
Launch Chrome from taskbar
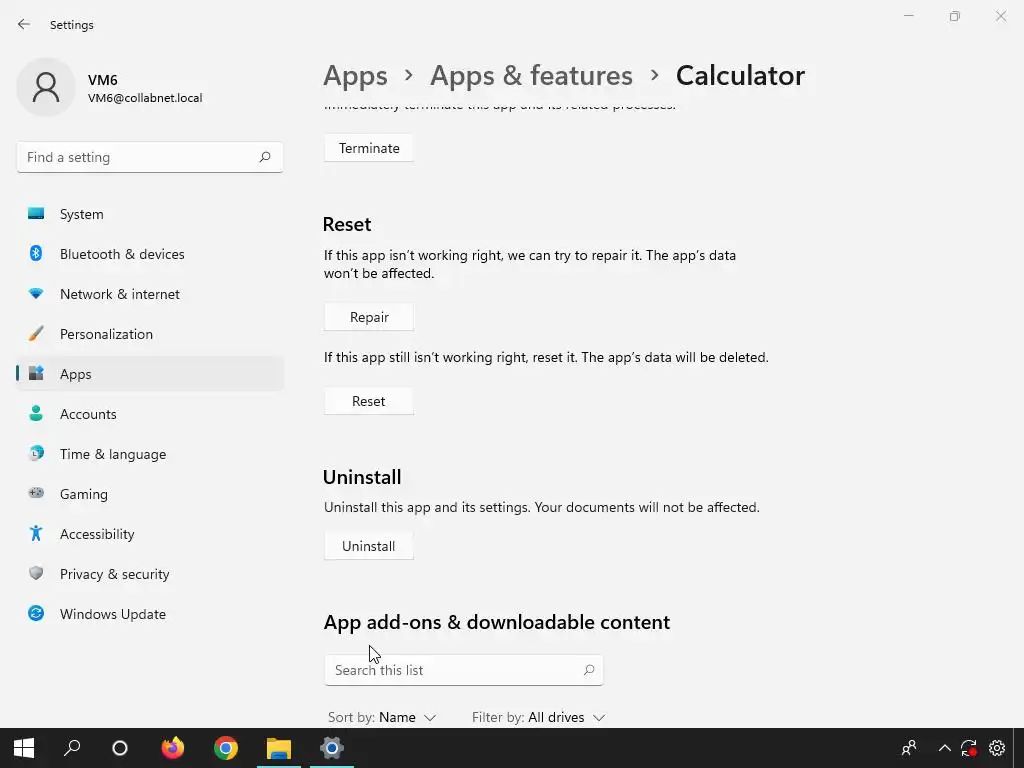pyautogui.click(x=226, y=748)
